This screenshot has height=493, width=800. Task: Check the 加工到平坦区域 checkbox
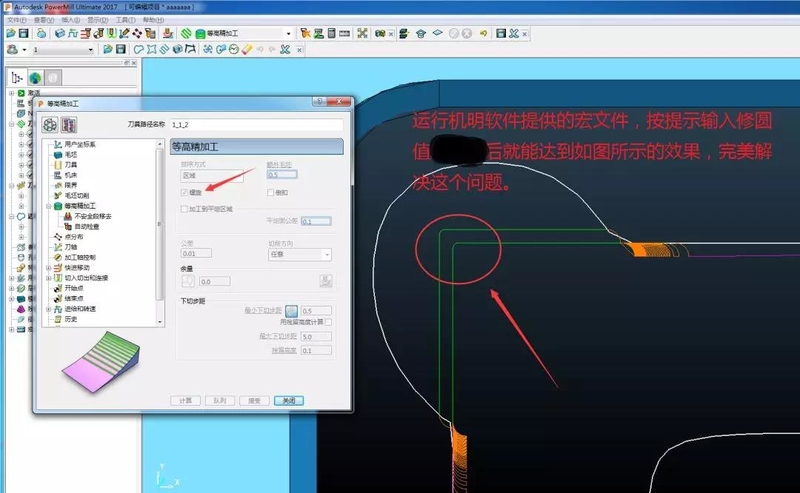pyautogui.click(x=183, y=209)
